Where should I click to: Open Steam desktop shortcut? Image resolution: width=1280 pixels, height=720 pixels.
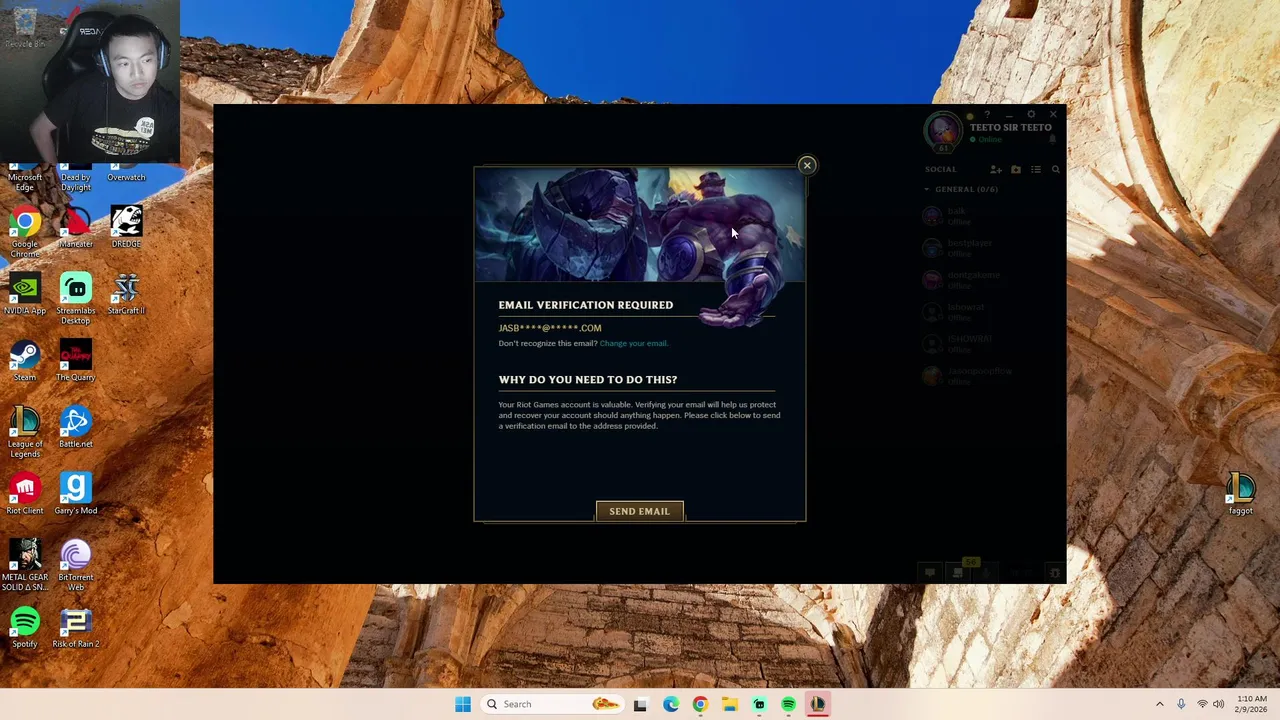tap(25, 361)
